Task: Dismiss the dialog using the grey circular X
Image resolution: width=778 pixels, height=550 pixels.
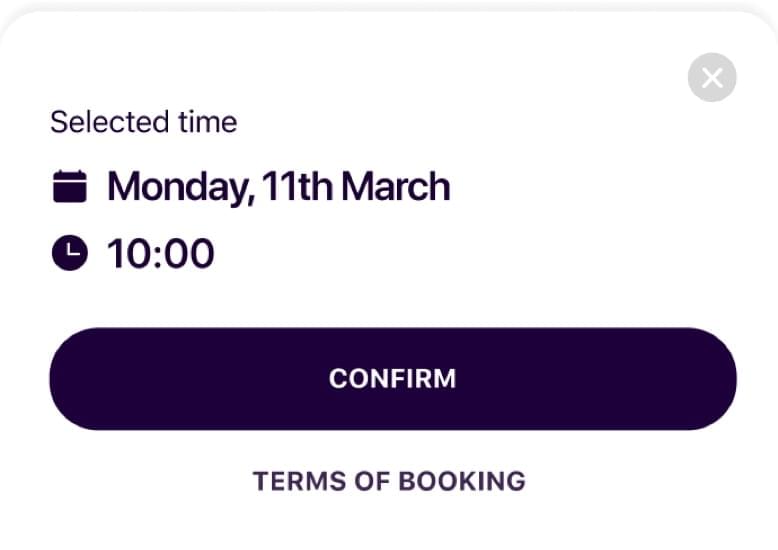Action: pos(712,78)
